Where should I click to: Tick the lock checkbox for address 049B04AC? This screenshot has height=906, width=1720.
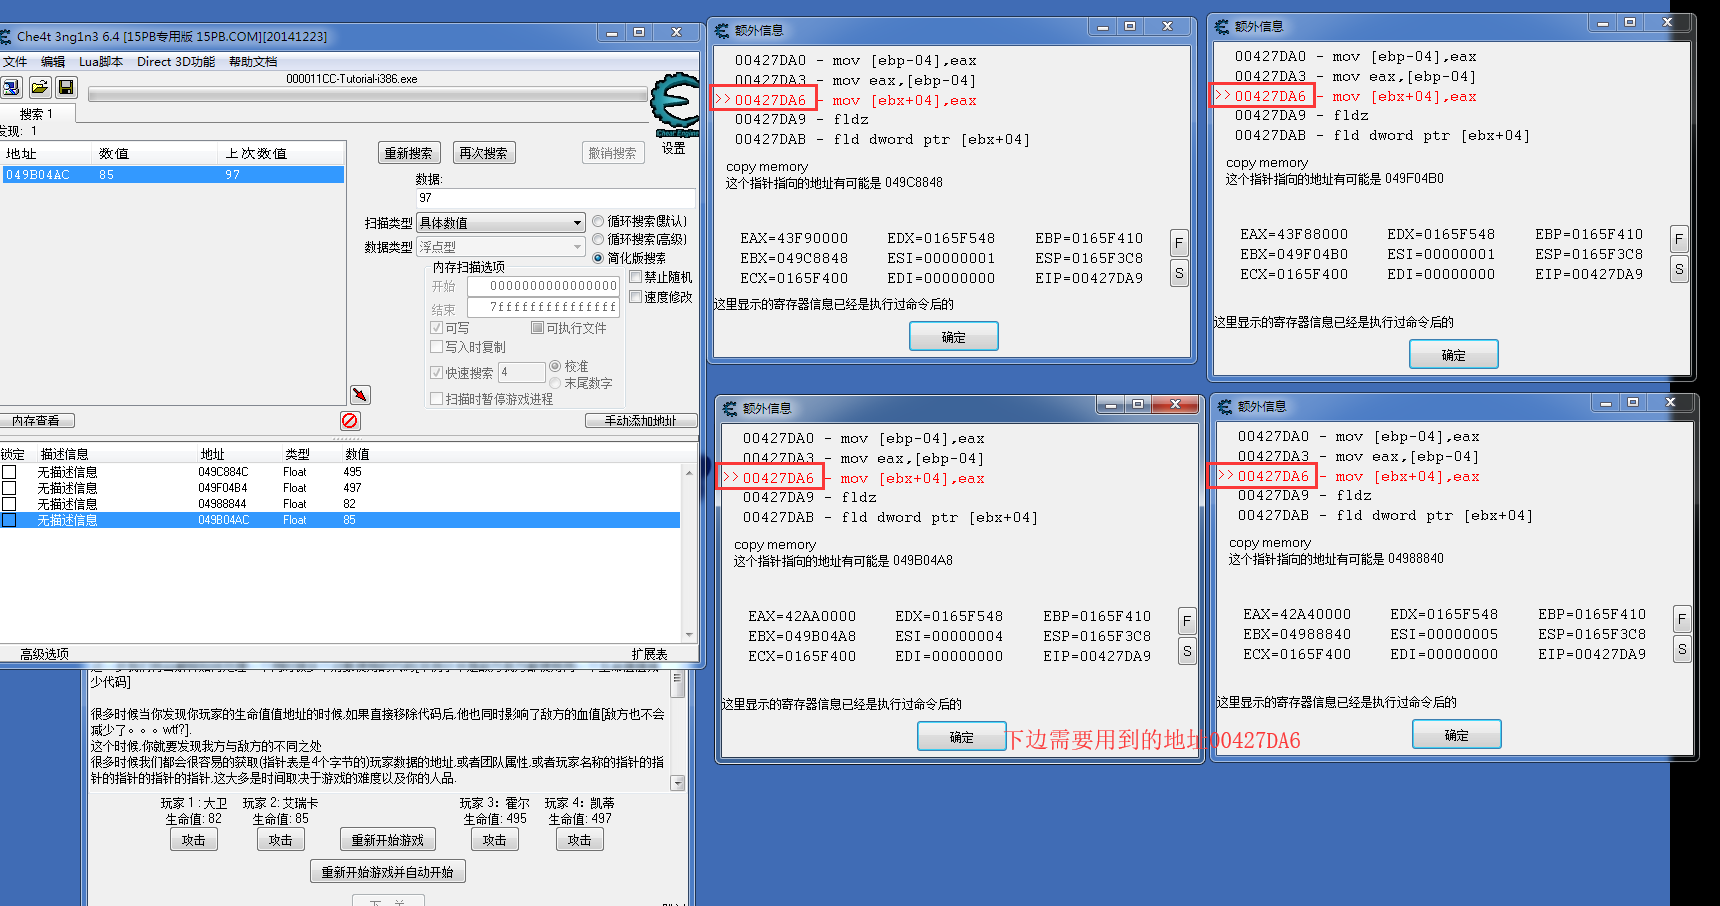click(9, 520)
